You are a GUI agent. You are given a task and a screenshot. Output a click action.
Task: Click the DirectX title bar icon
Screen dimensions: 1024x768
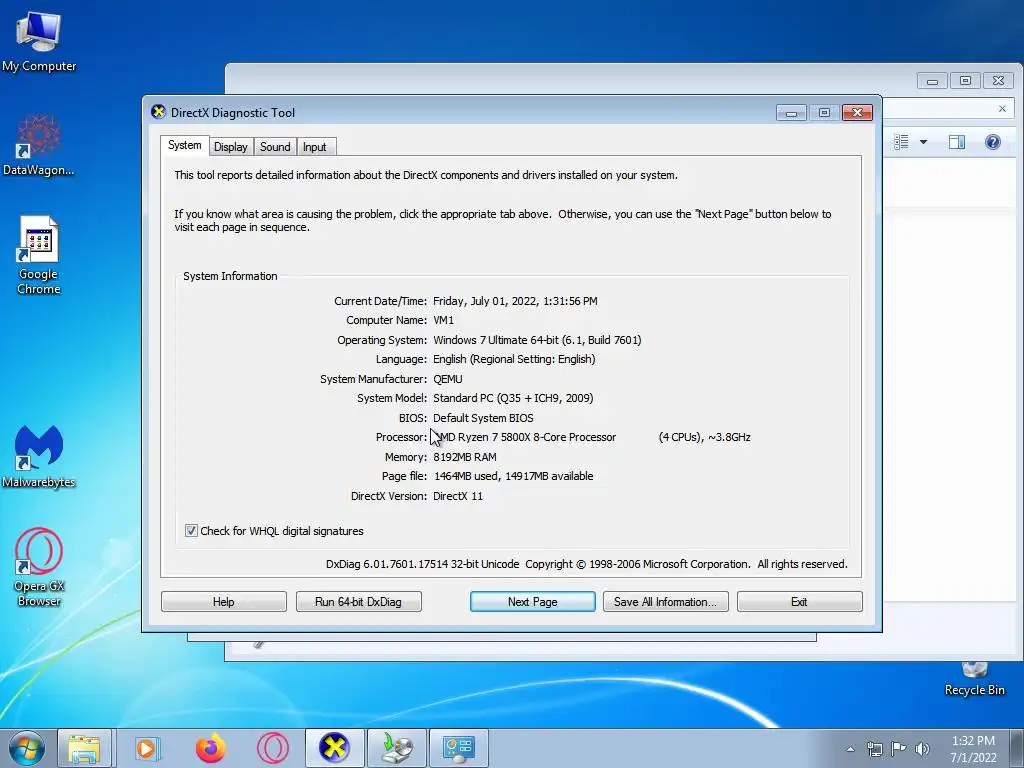[x=158, y=112]
